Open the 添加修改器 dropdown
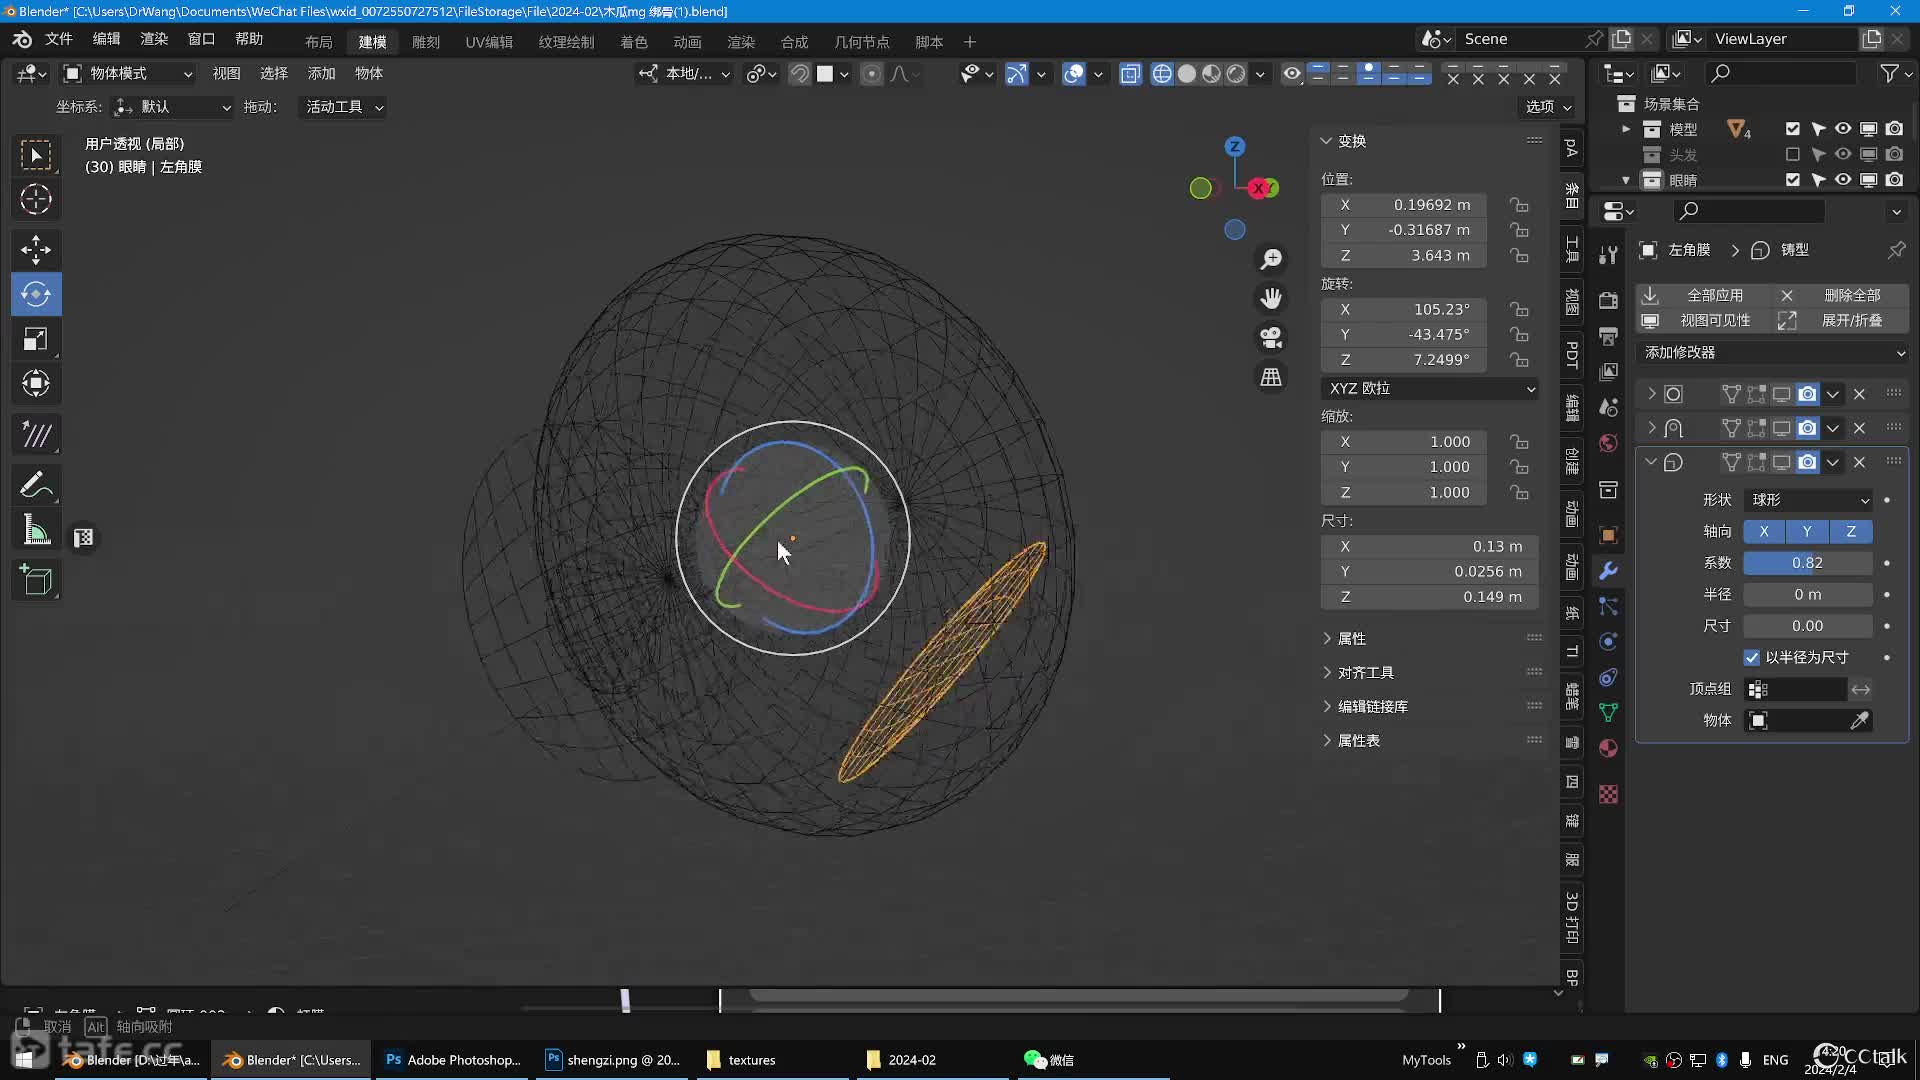Screen dimensions: 1920x1080 click(1773, 353)
